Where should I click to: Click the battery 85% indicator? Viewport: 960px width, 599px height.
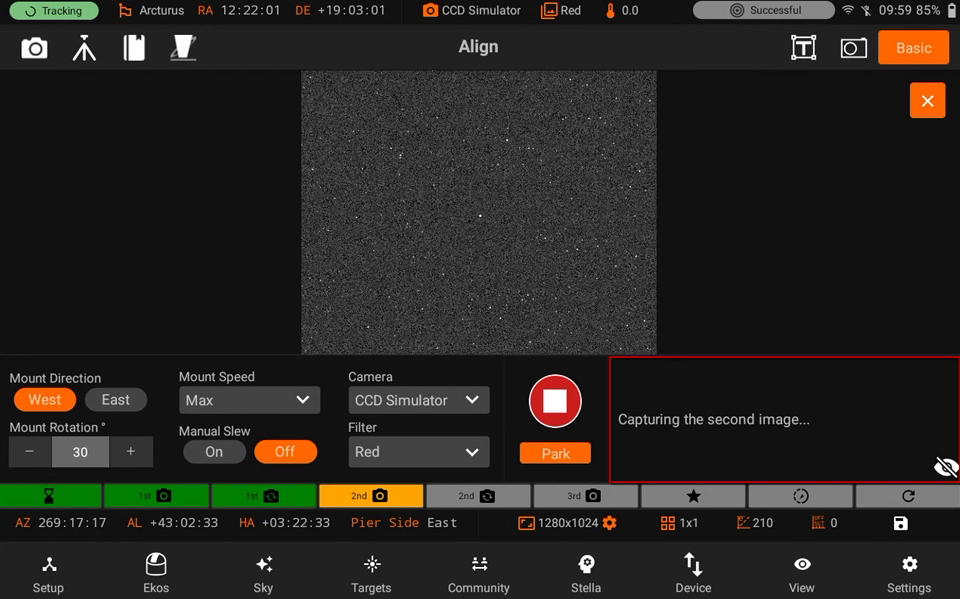click(936, 10)
